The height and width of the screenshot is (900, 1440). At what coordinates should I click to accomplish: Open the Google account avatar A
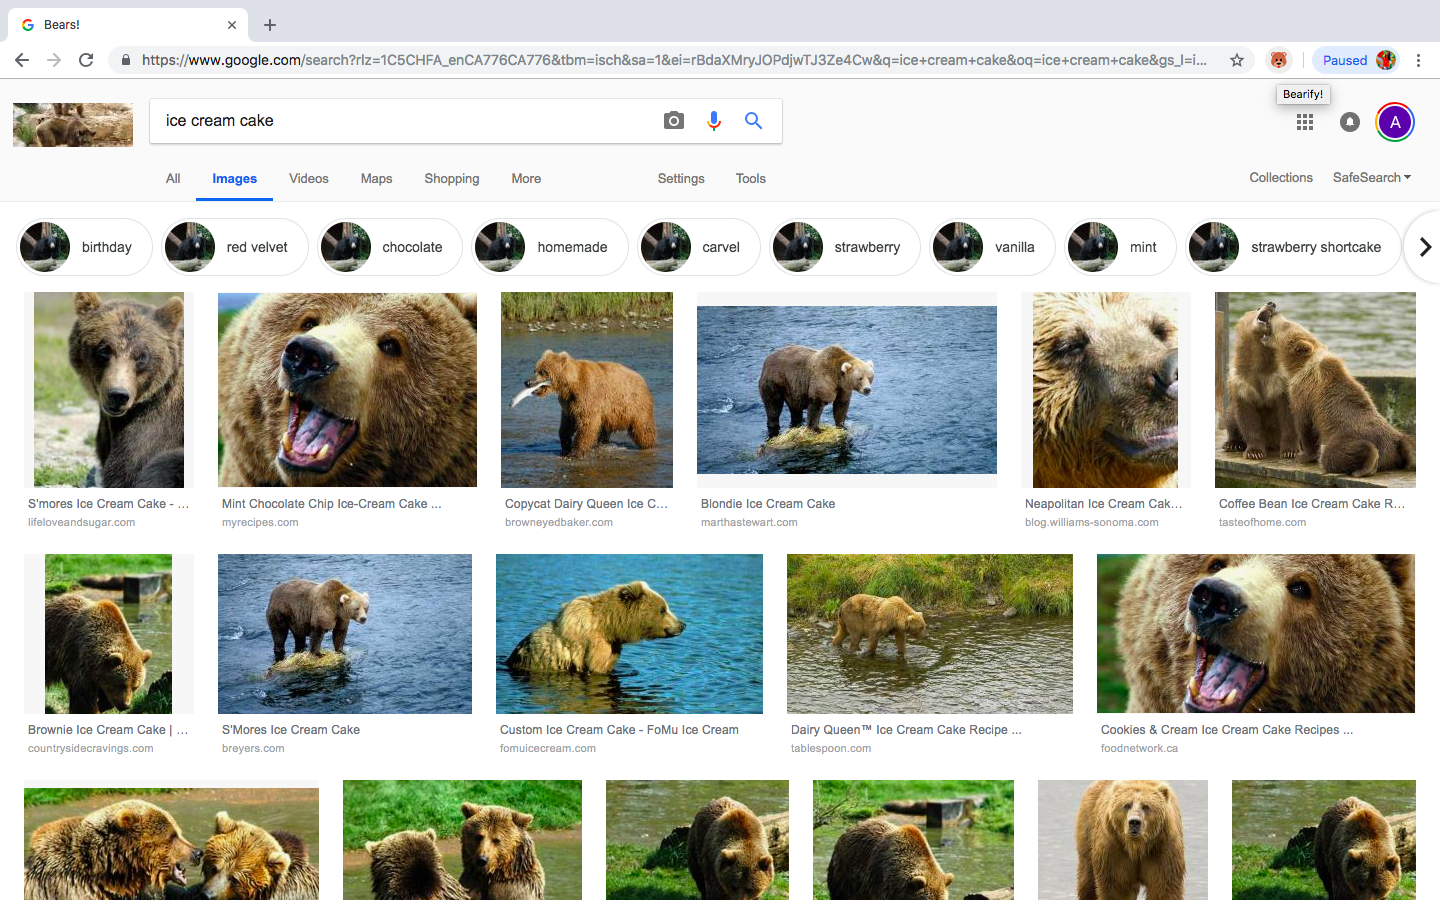[x=1395, y=122]
